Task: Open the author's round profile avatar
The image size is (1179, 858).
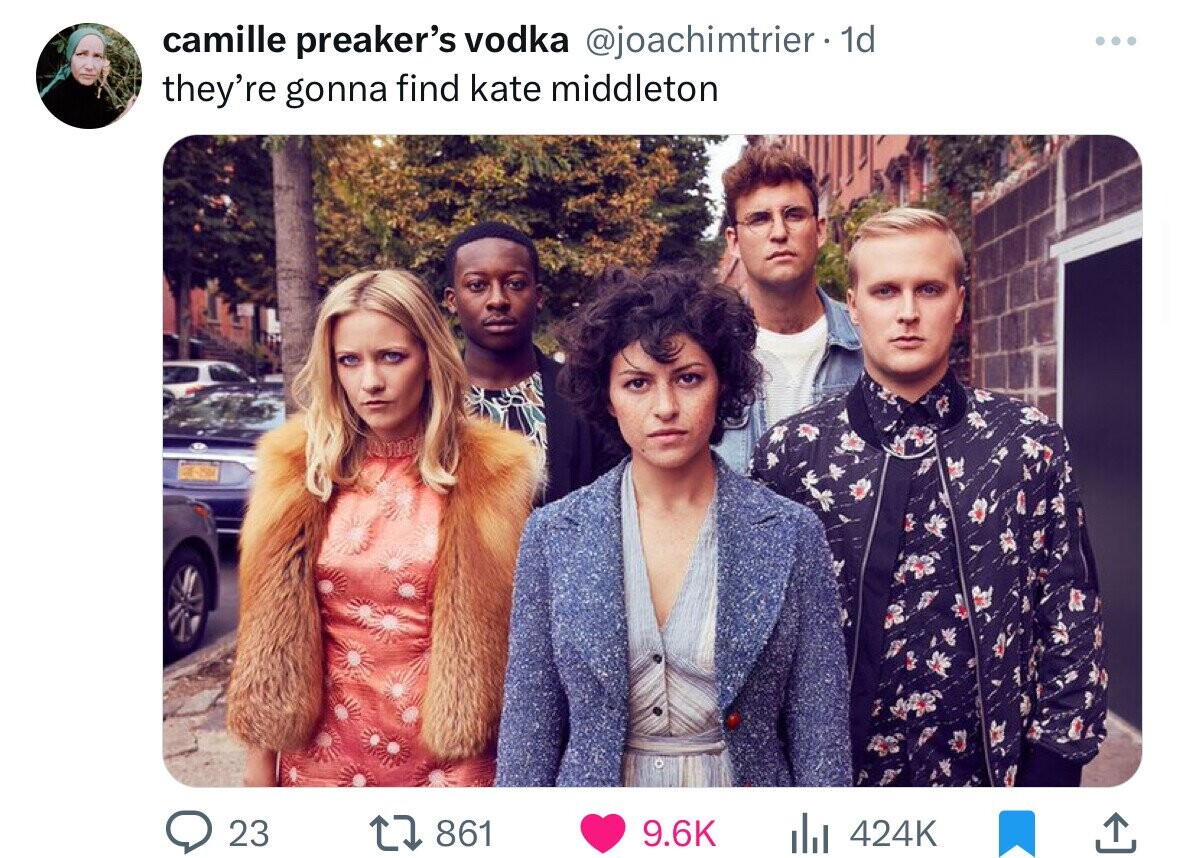Action: [89, 76]
